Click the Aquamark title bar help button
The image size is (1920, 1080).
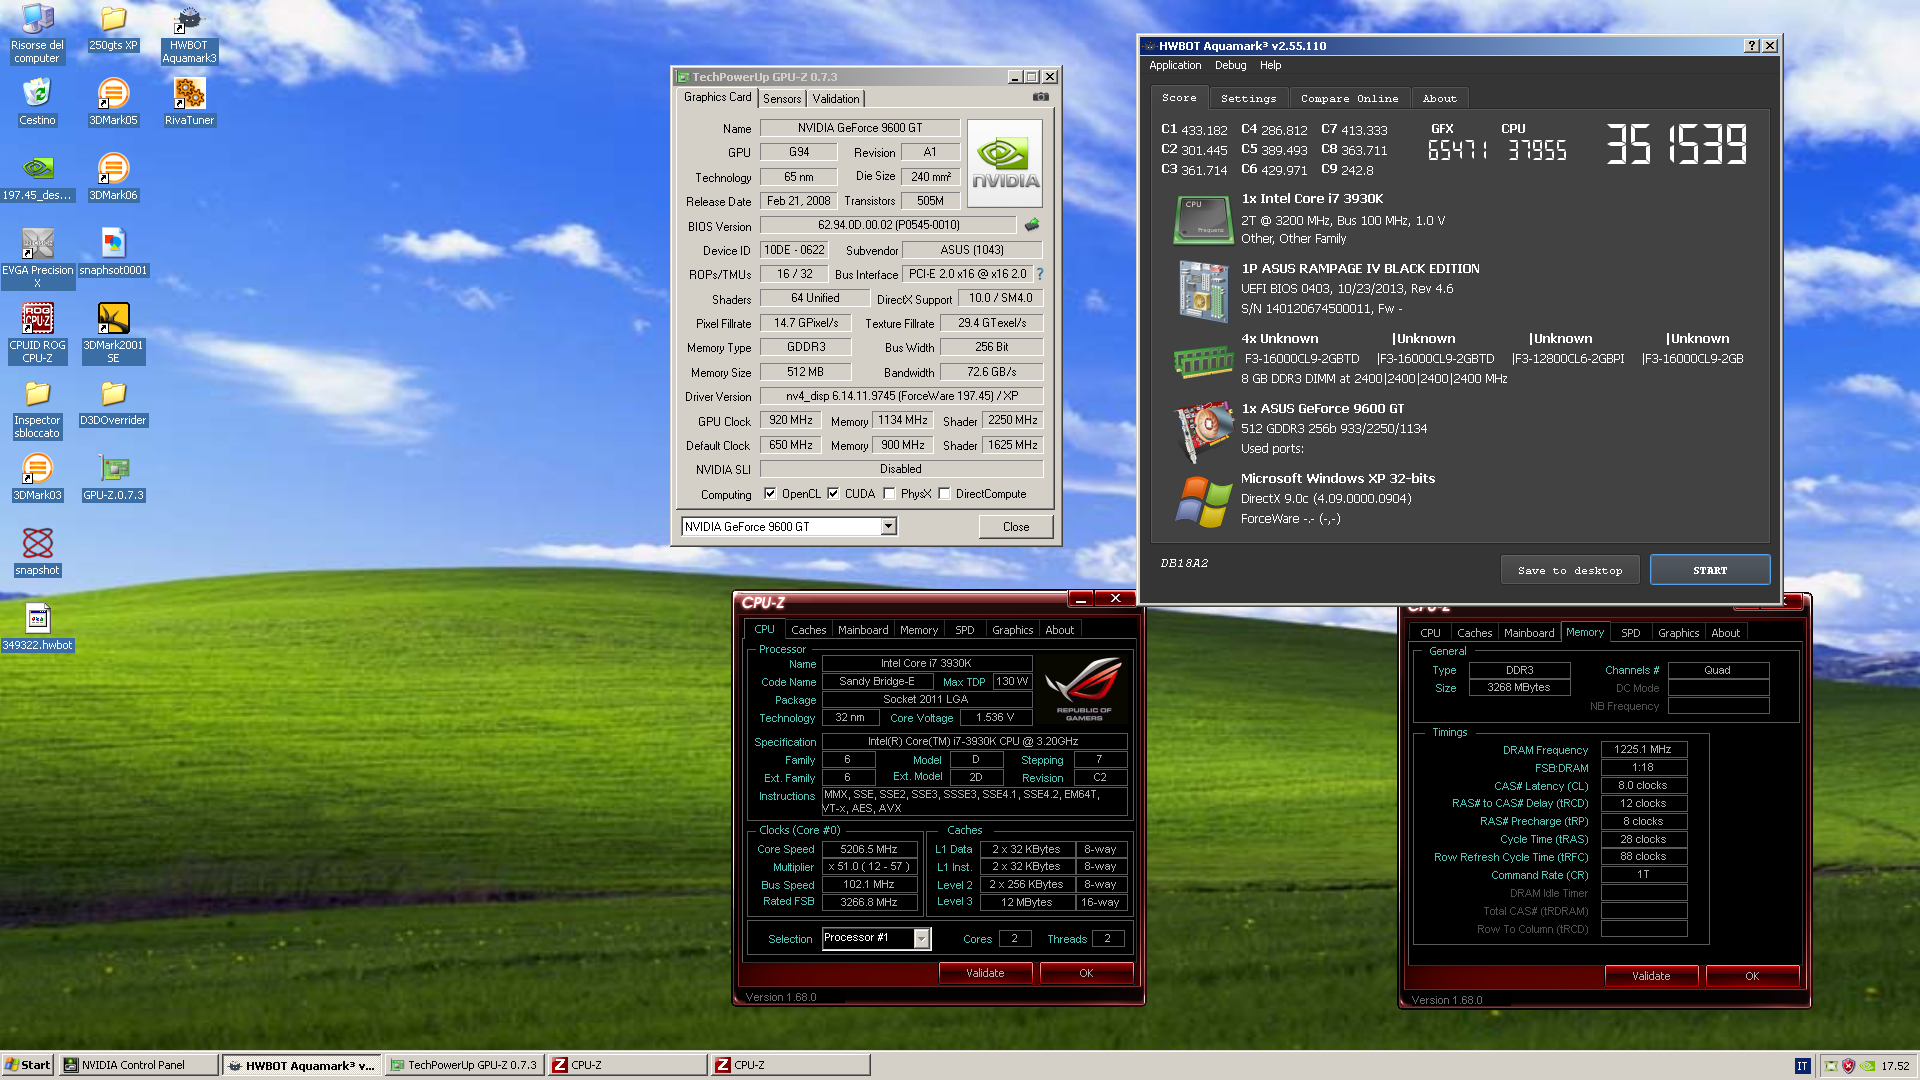tap(1752, 46)
